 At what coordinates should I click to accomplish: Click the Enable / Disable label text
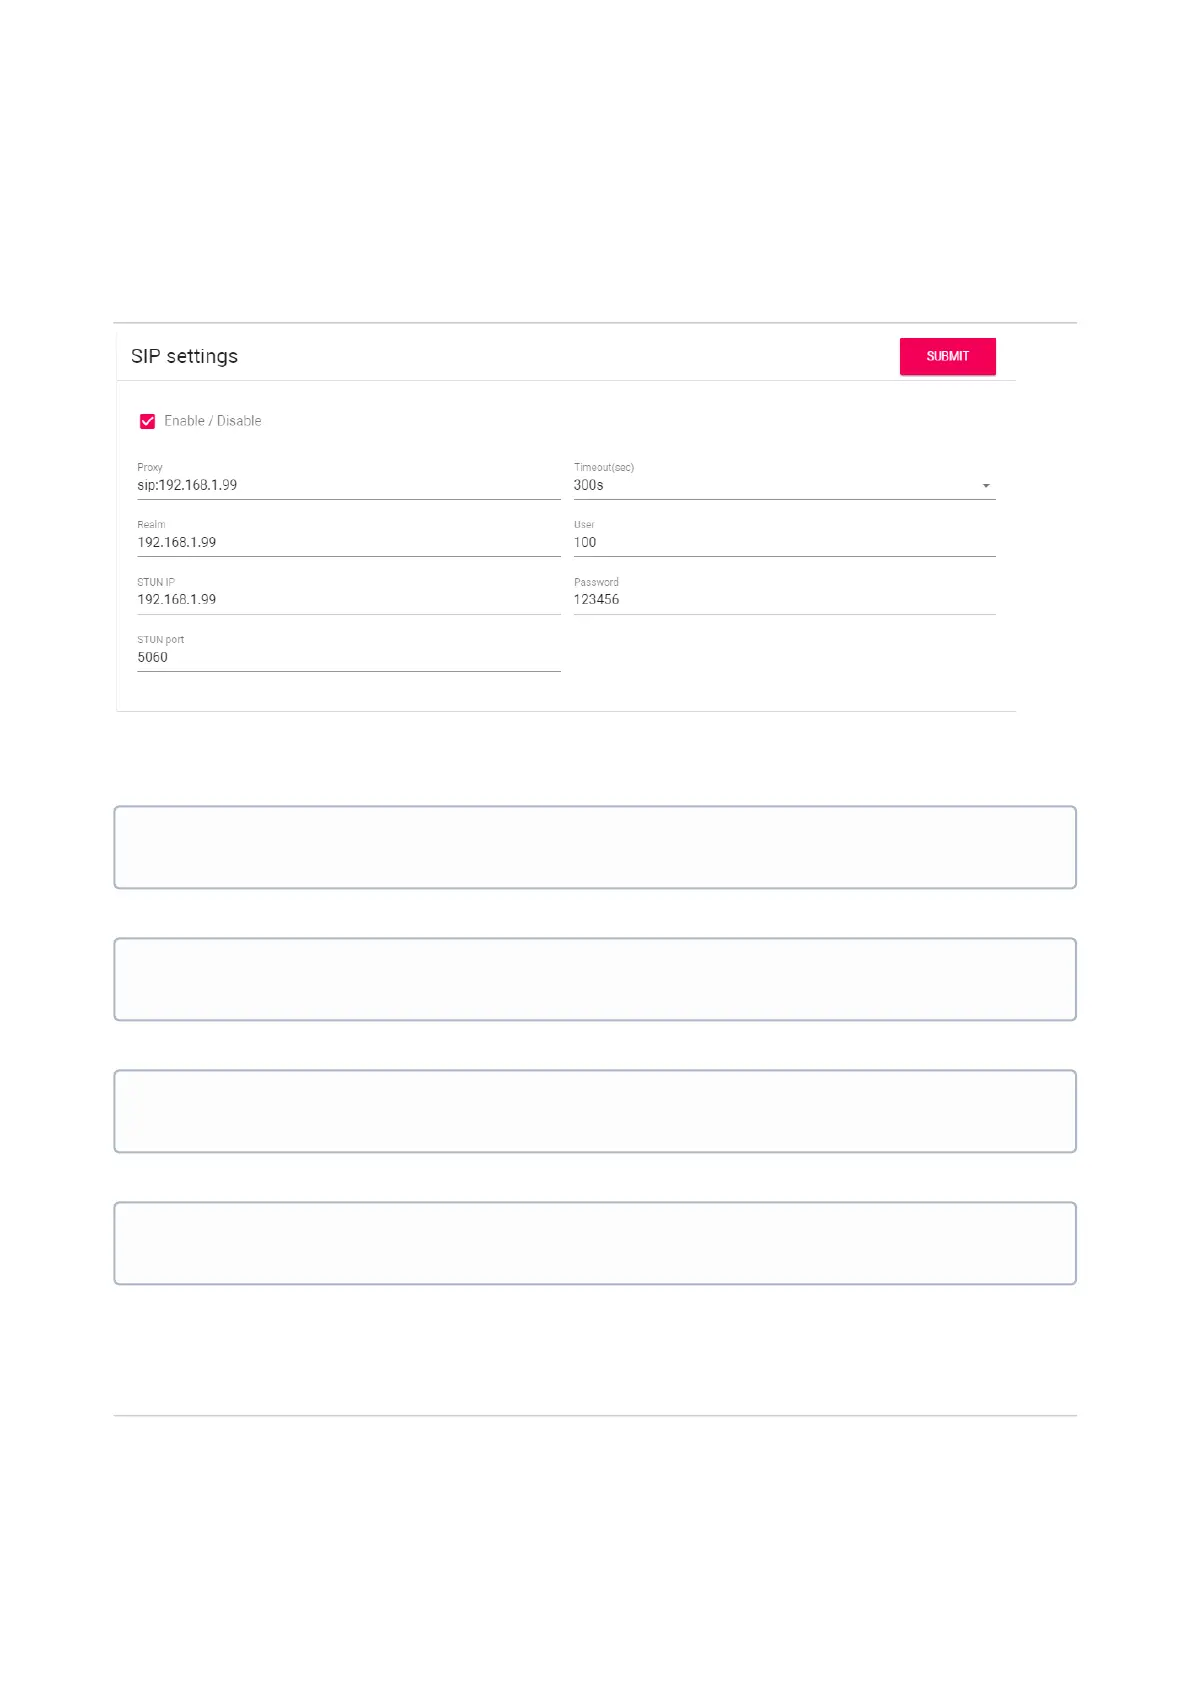click(x=212, y=421)
